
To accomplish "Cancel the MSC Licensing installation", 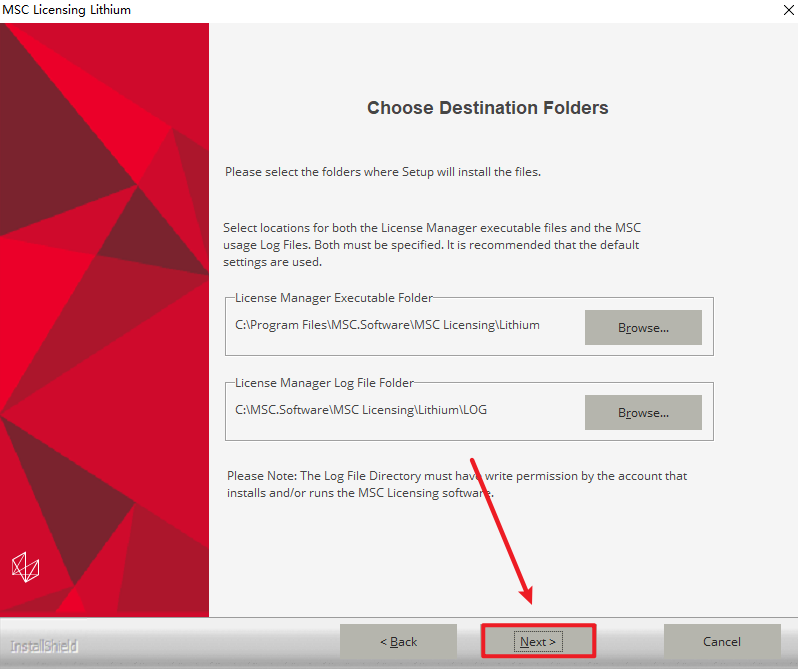I will pos(722,641).
